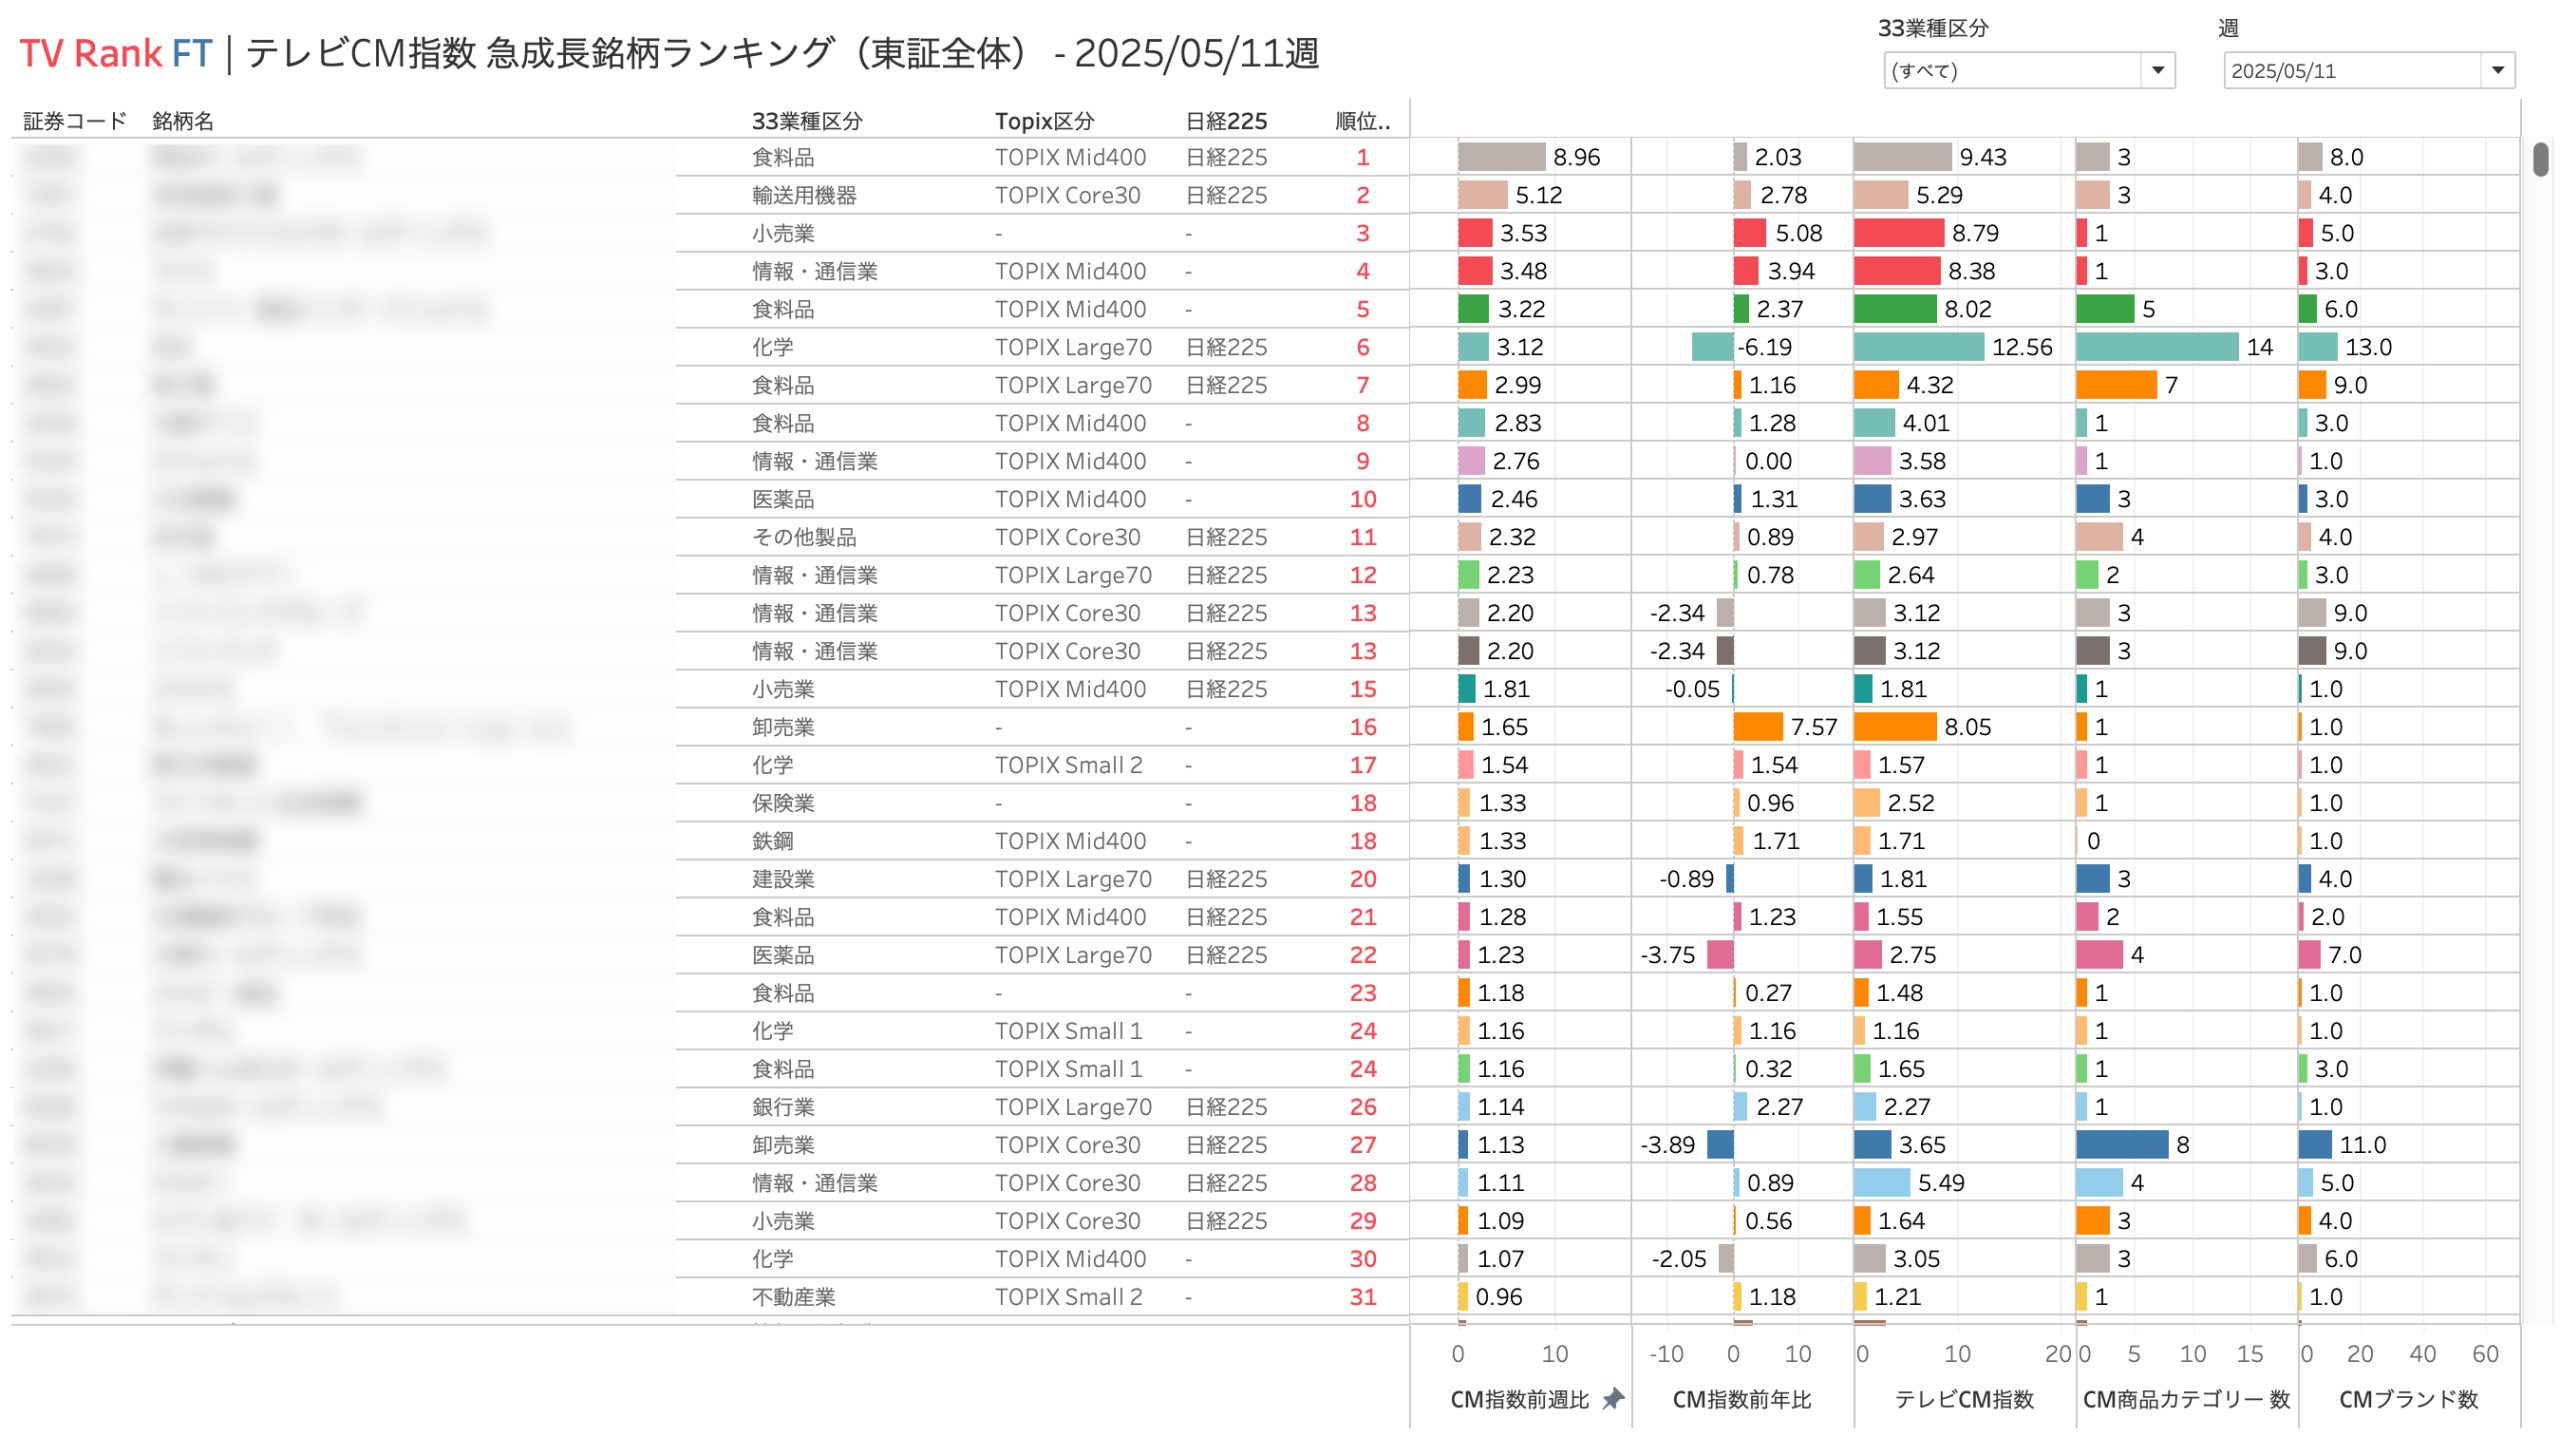Click the CM商品カテゴリー数 axis title
2560x1436 pixels.
(x=2185, y=1398)
